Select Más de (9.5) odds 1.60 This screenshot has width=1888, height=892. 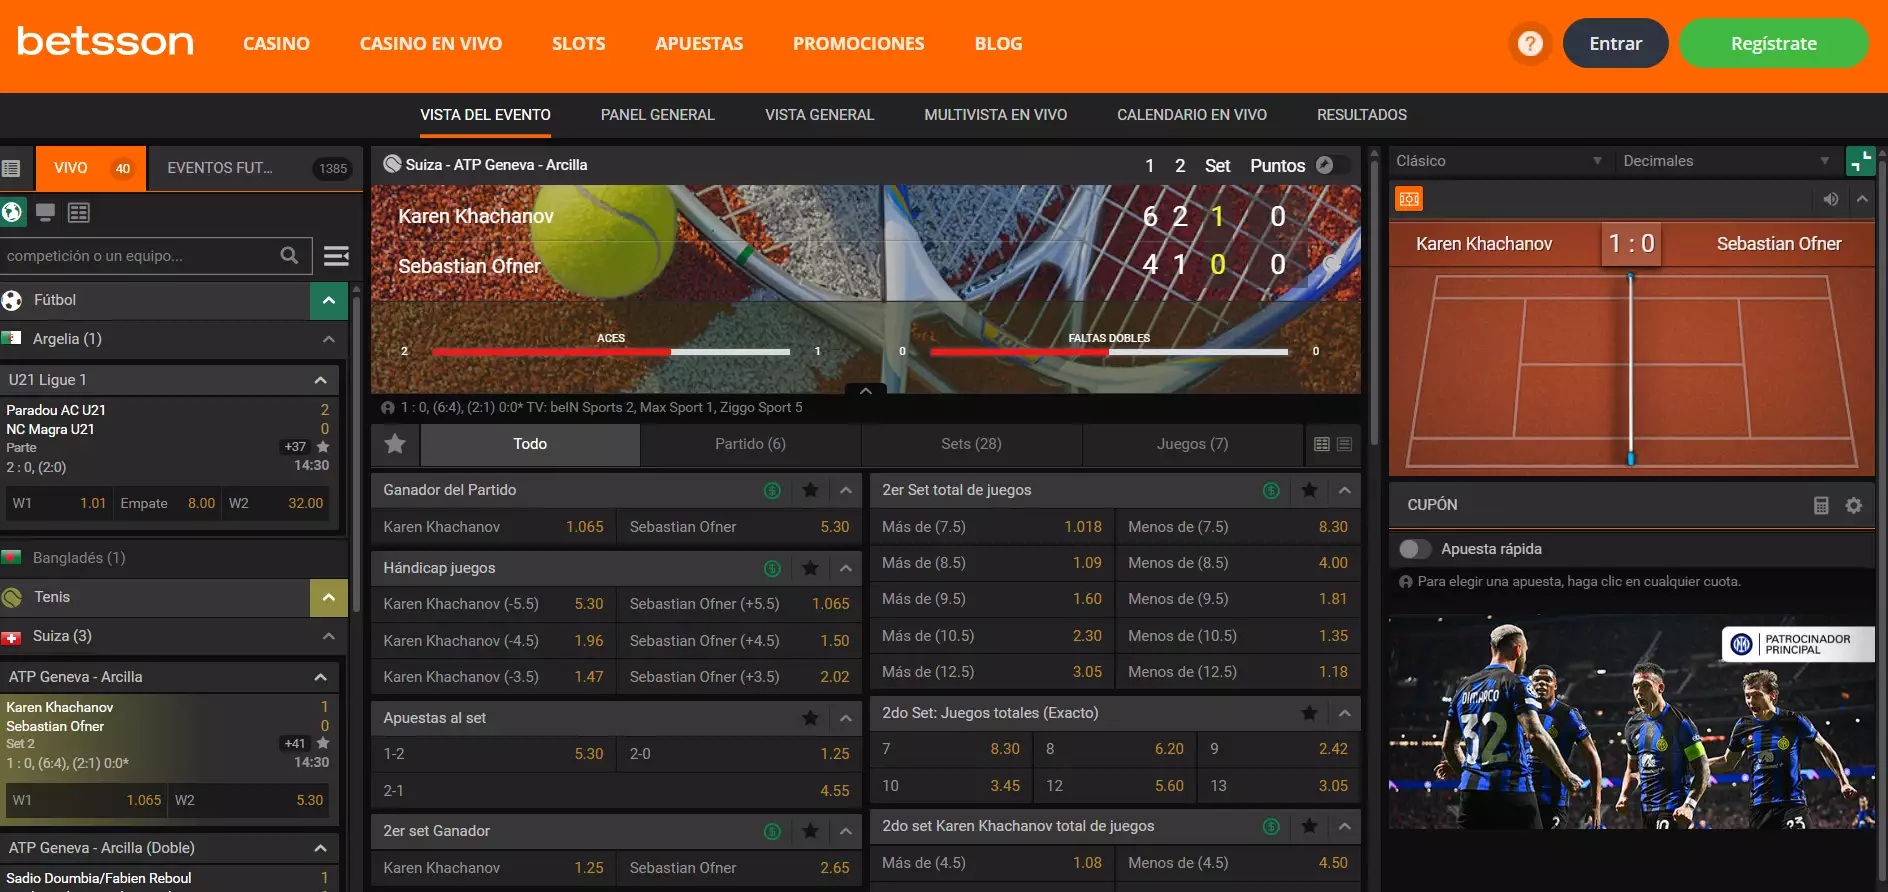(991, 599)
